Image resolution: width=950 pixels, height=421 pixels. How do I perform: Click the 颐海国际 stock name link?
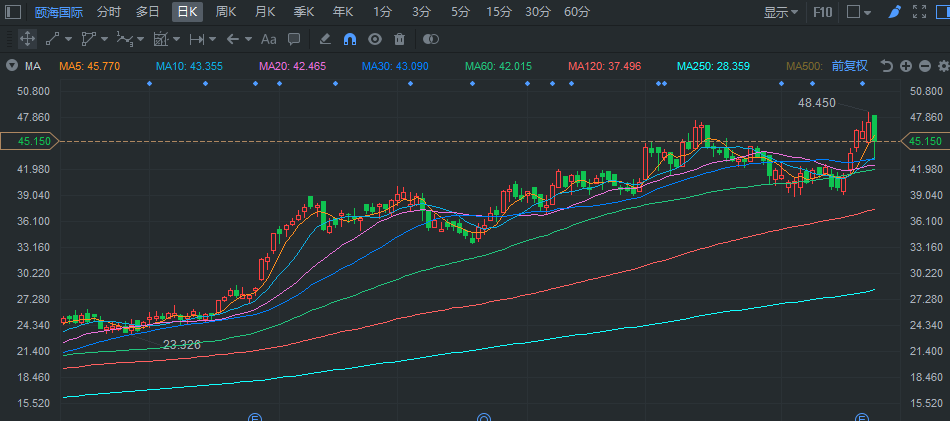coord(59,12)
